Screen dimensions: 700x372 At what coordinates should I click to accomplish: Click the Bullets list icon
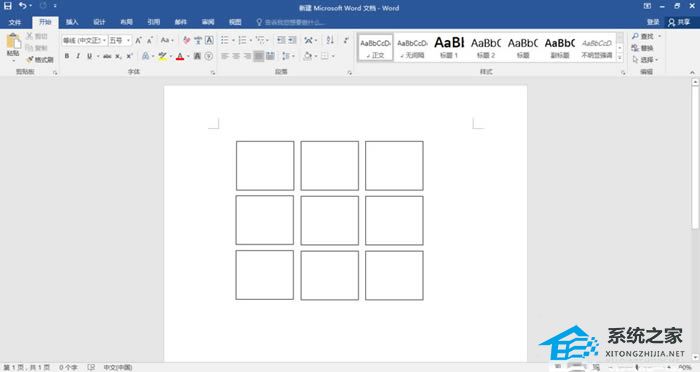(x=225, y=40)
